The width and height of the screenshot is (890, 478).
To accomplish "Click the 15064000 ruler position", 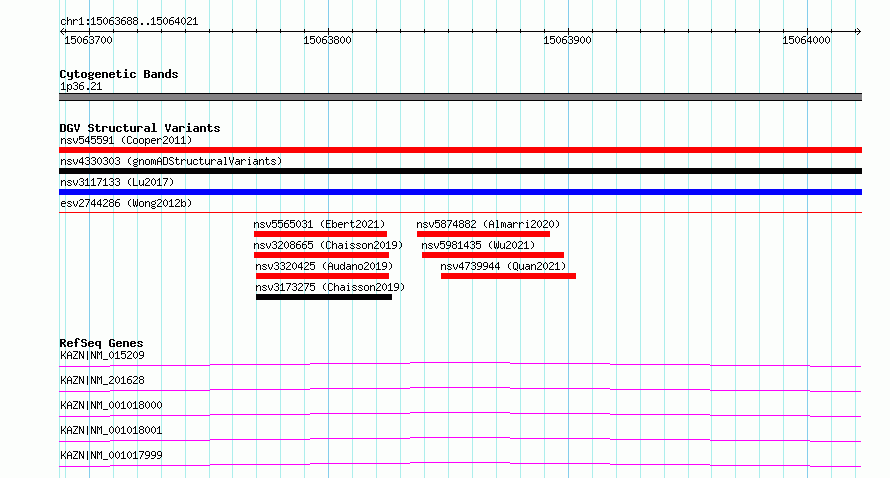I will pyautogui.click(x=807, y=40).
